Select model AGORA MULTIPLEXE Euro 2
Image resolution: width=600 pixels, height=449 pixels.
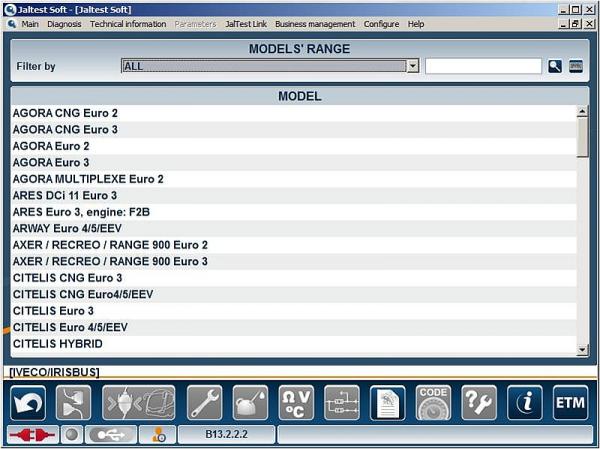tap(294, 179)
